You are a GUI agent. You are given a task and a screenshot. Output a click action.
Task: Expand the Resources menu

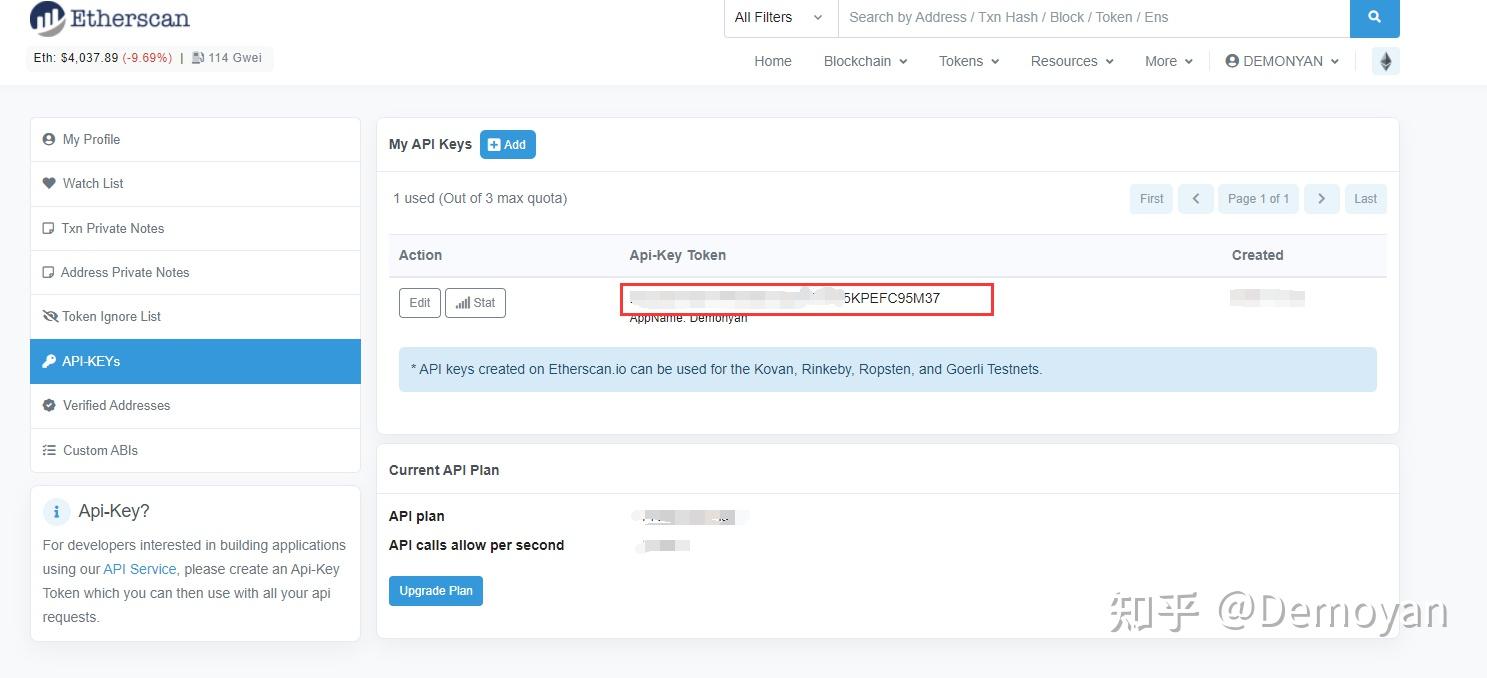coord(1072,61)
